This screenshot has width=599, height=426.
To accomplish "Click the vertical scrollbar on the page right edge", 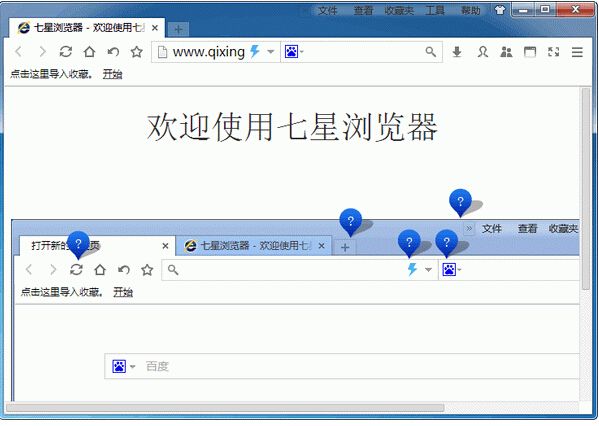I will point(585,189).
